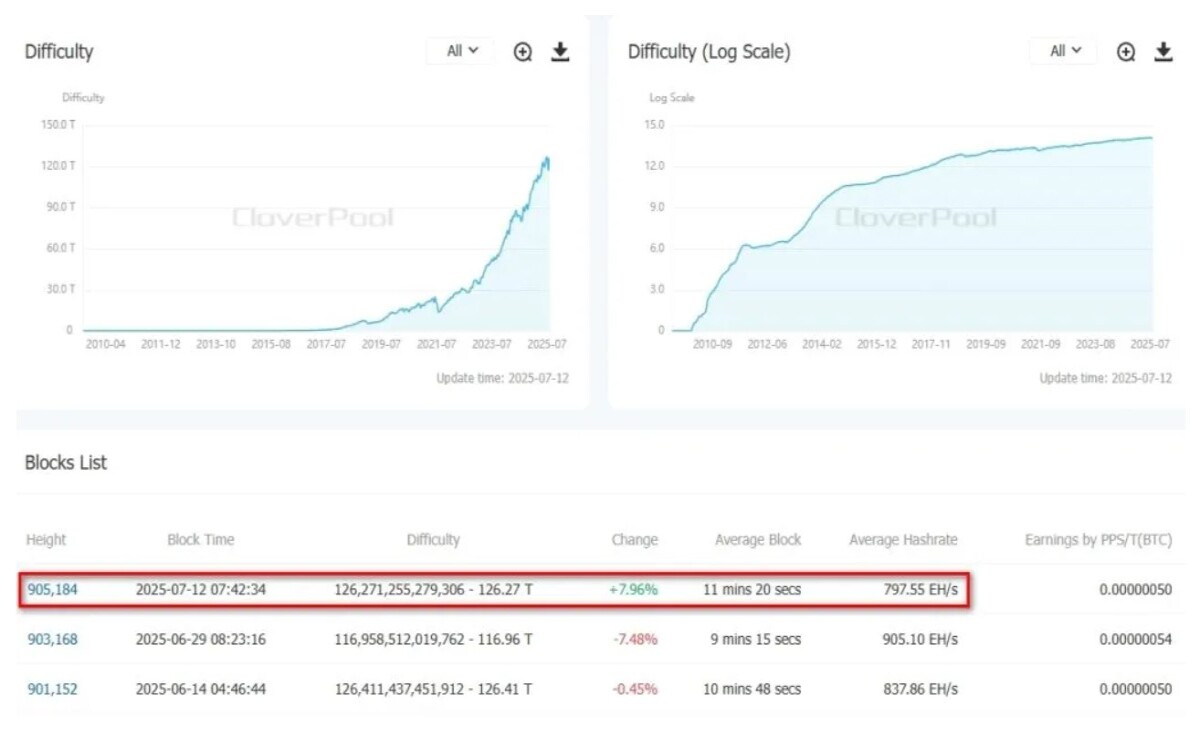Click the 905.10 EH/s hashrate cell
Screen dimensions: 1200x730
pos(918,639)
